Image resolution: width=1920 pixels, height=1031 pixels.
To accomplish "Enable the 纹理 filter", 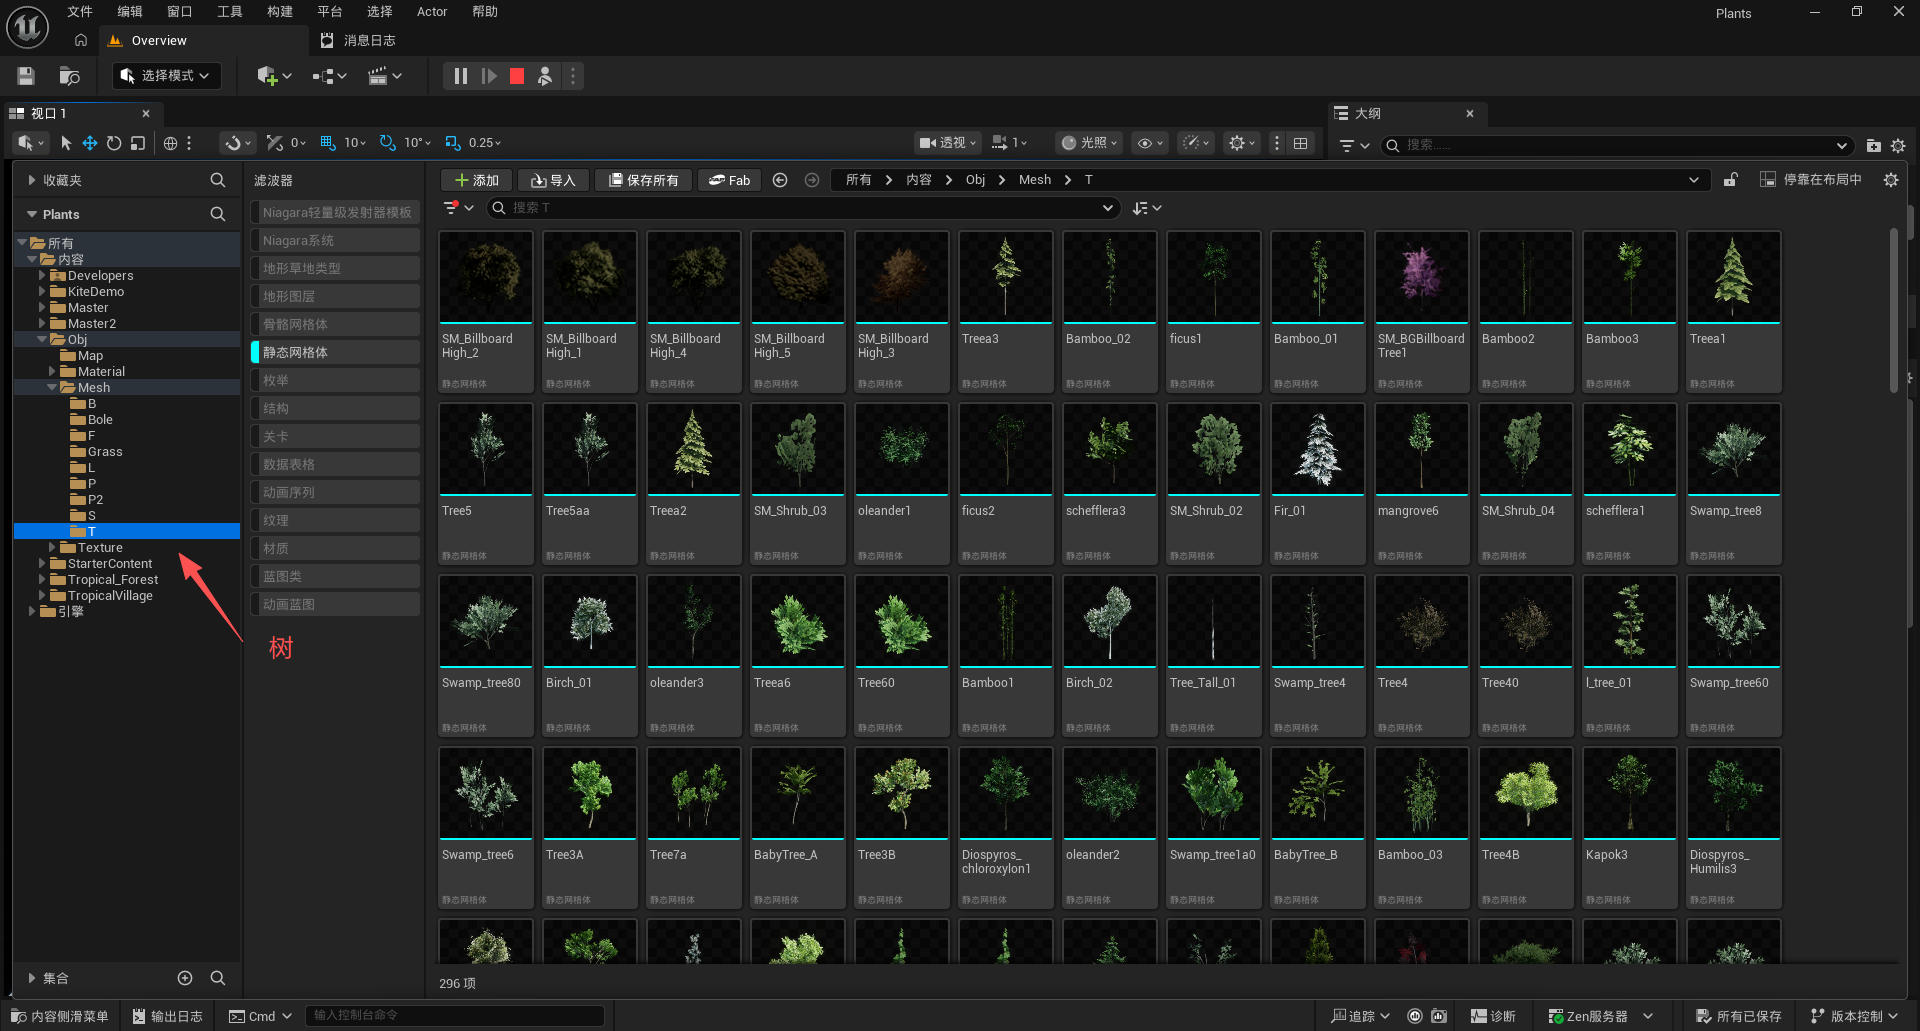I will (335, 520).
